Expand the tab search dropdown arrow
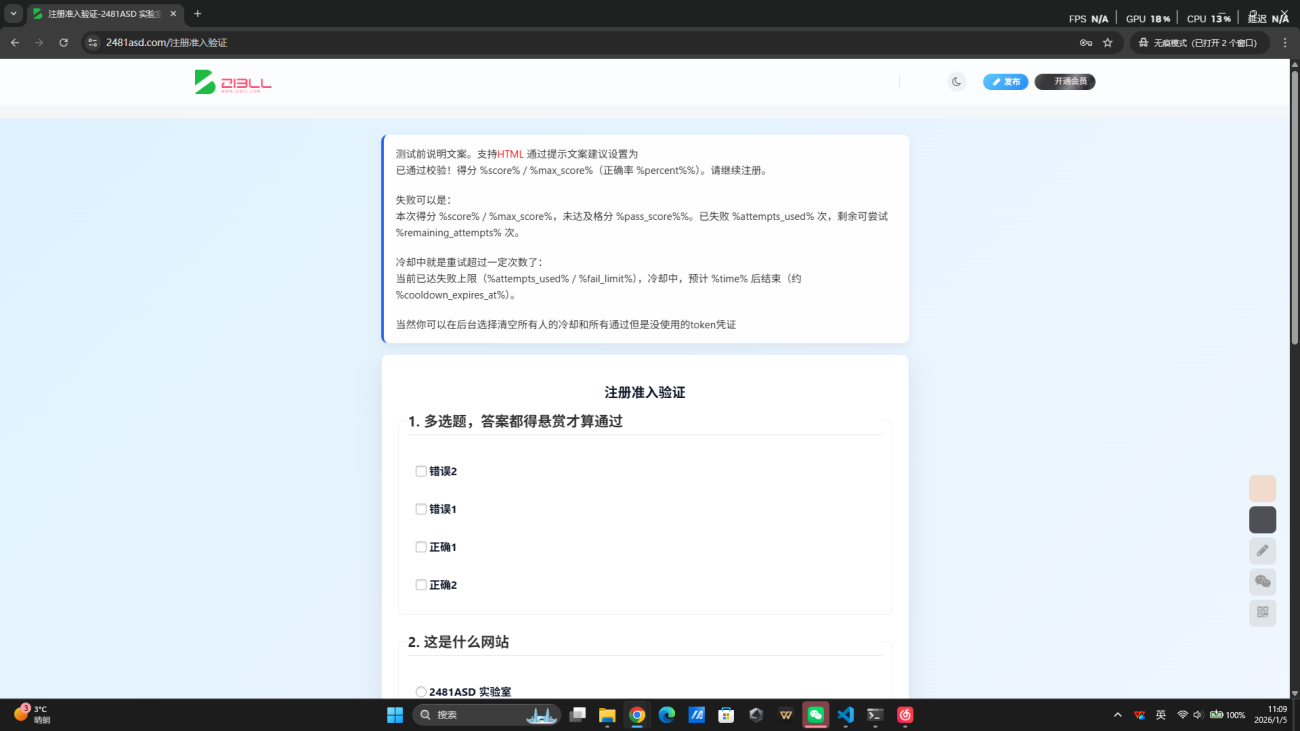This screenshot has height=731, width=1300. tap(14, 14)
